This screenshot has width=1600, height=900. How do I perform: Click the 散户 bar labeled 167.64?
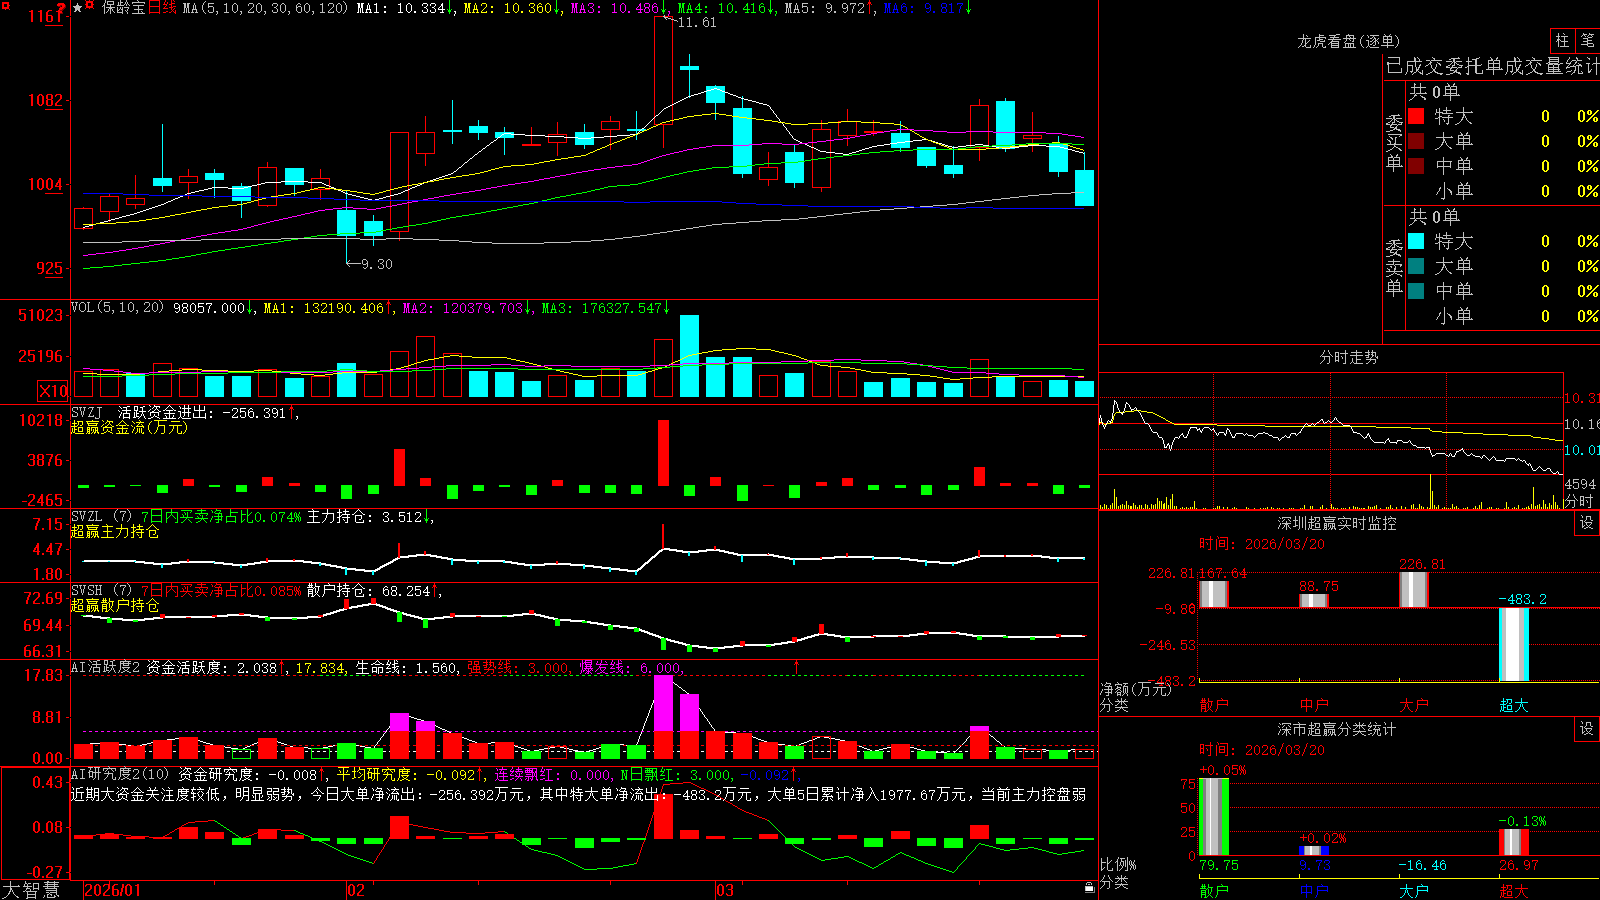pyautogui.click(x=1214, y=594)
